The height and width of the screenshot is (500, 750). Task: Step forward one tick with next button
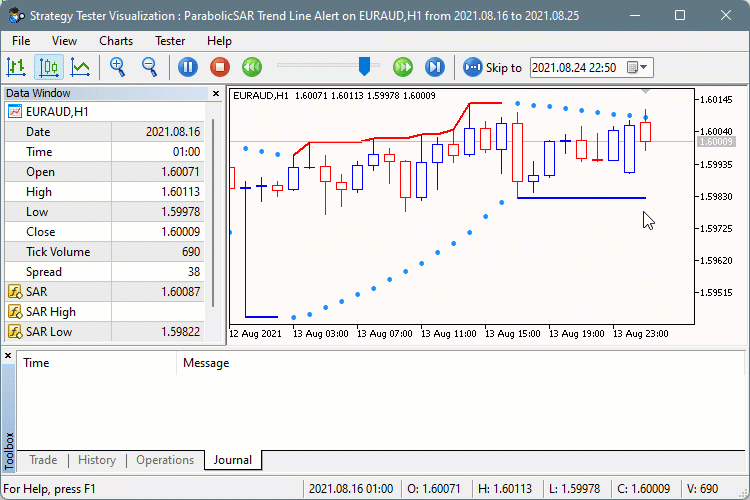point(435,67)
